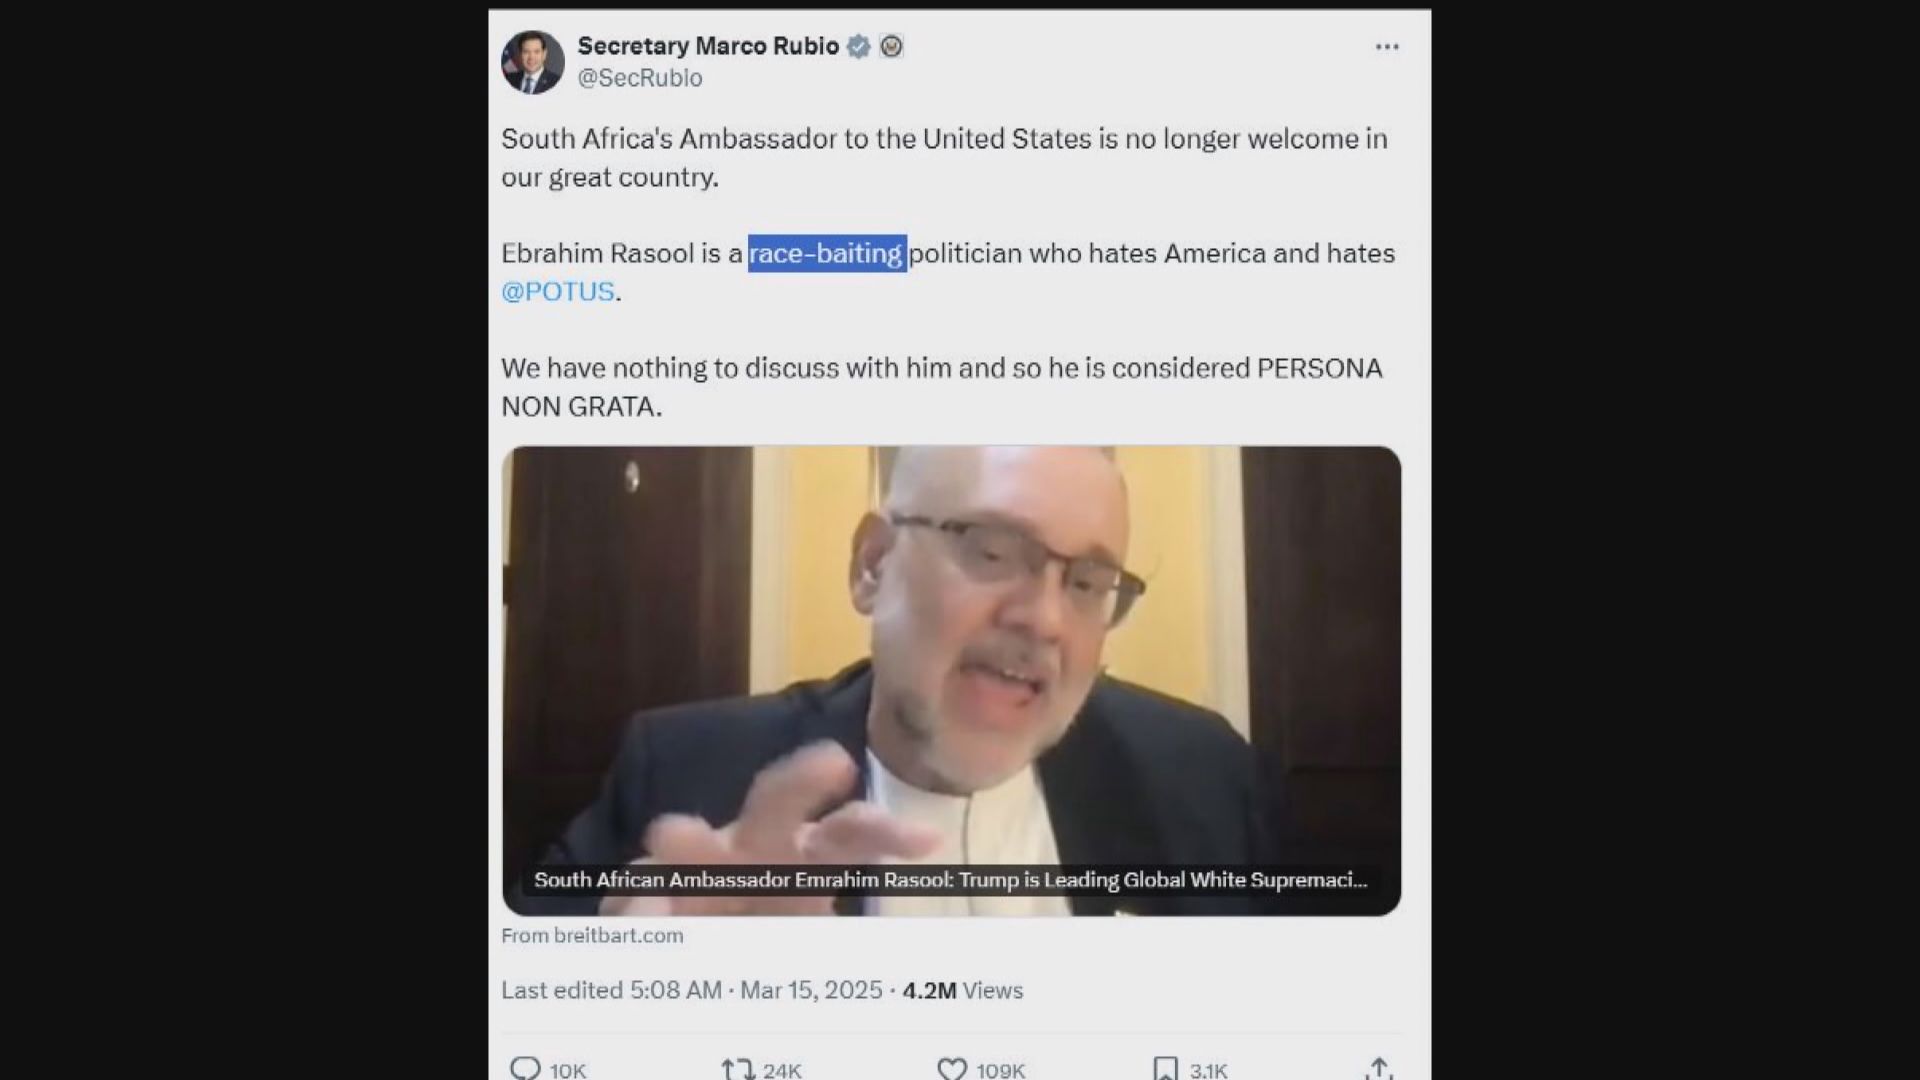Click the 109K likes count
This screenshot has width=1920, height=1080.
pyautogui.click(x=1000, y=1070)
